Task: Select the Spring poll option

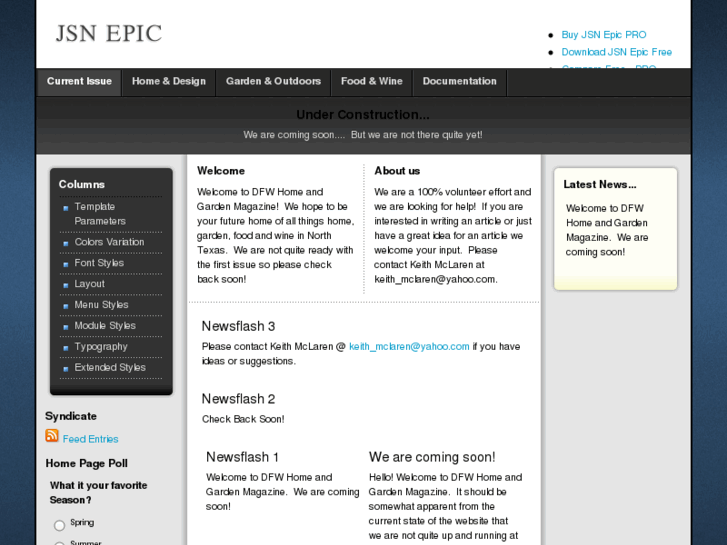Action: point(59,525)
